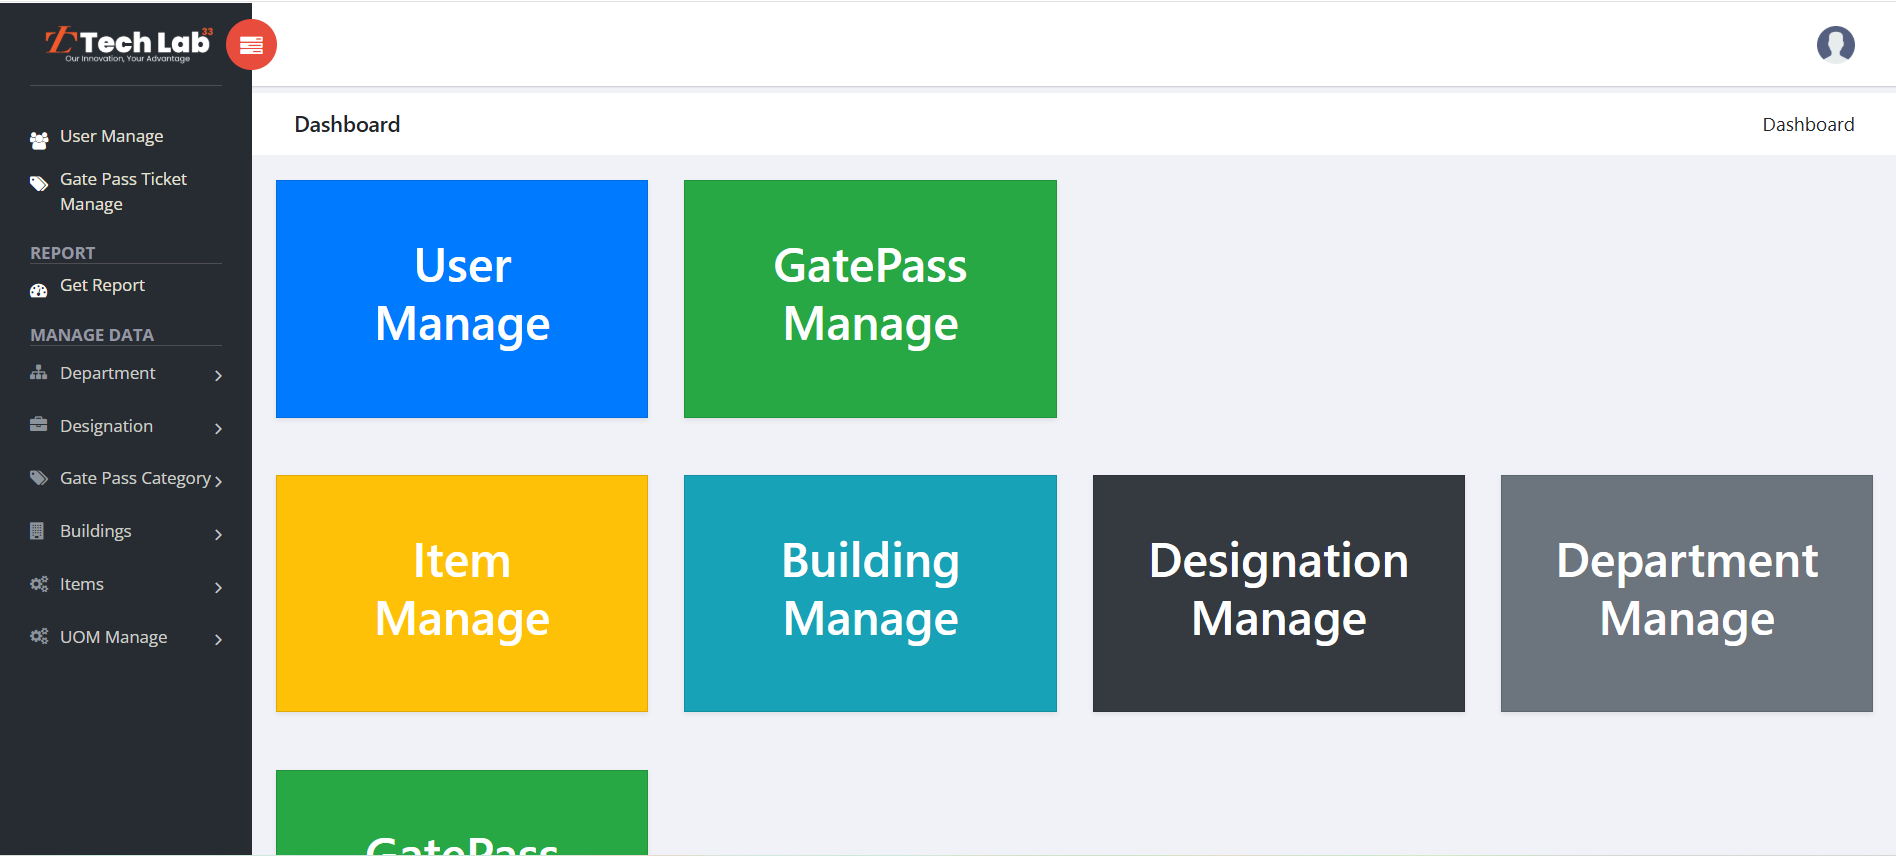Viewport: 1896px width, 856px height.
Task: Expand the Items submenu chevron
Action: pos(218,587)
